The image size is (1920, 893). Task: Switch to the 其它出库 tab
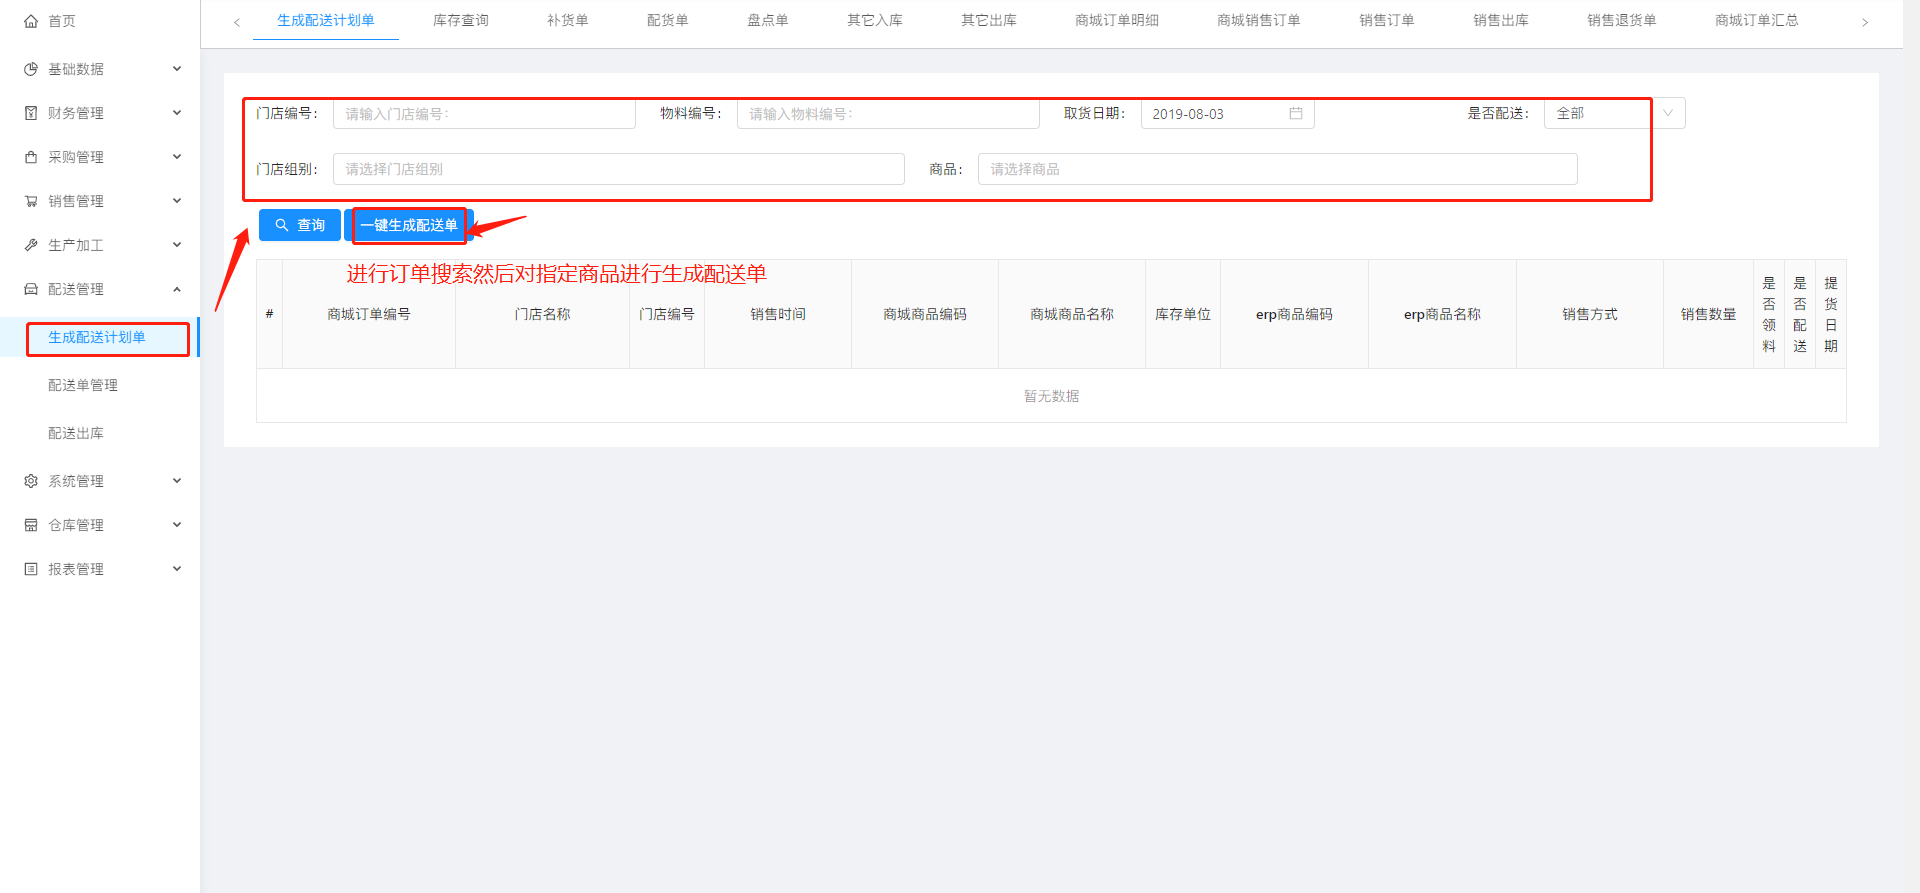(989, 20)
